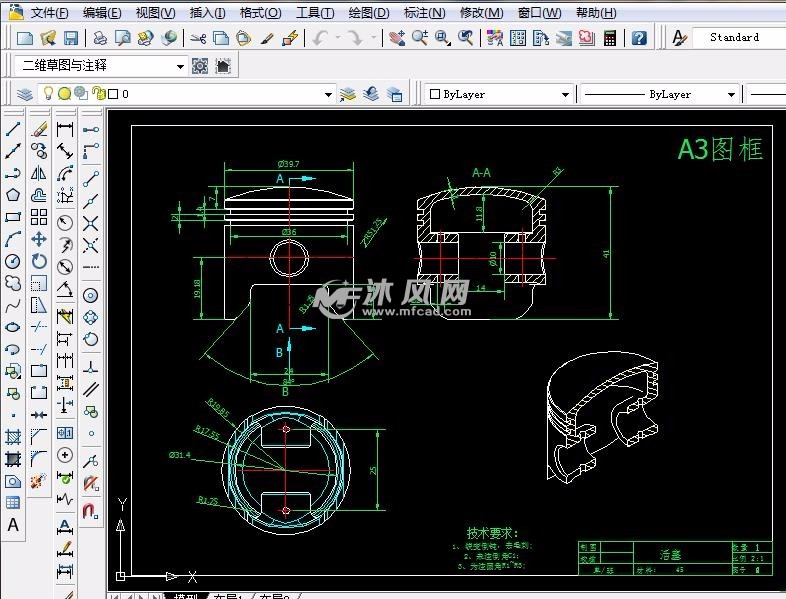This screenshot has width=786, height=599.
Task: Open the layer list dropdown
Action: [x=328, y=95]
